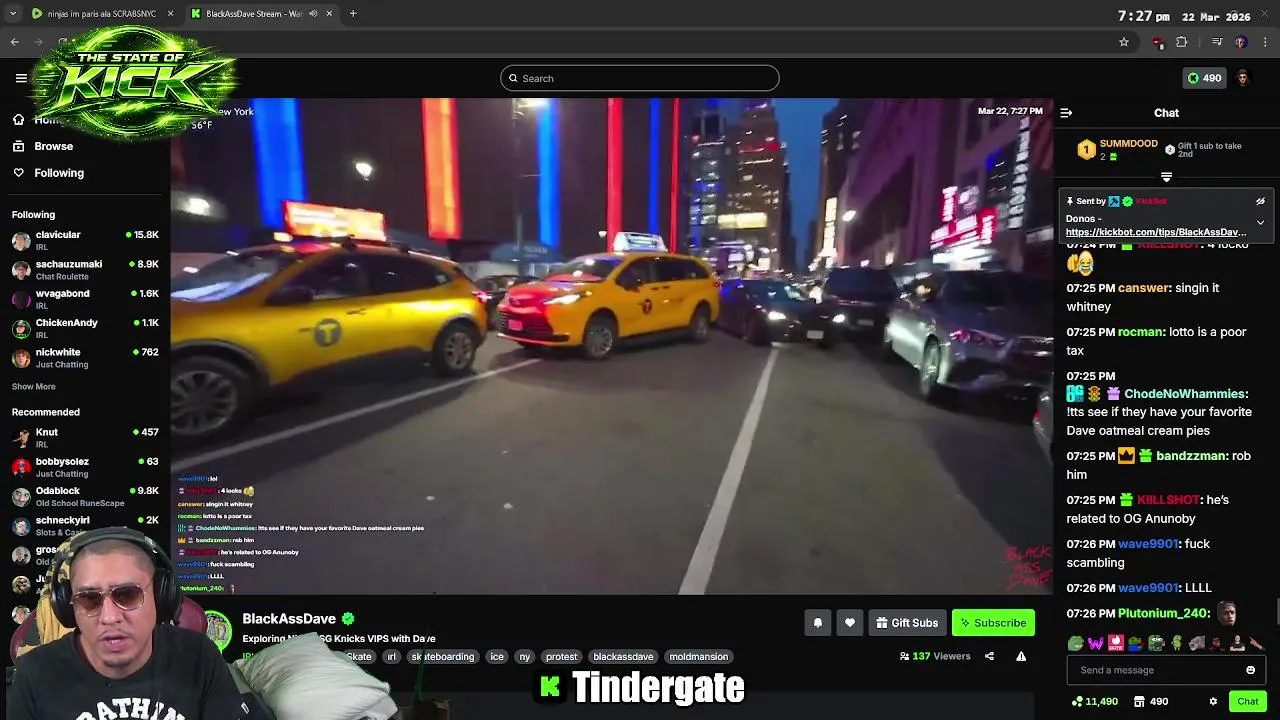Unpin the Kickbot pinned message
The height and width of the screenshot is (720, 1280).
tap(1260, 201)
